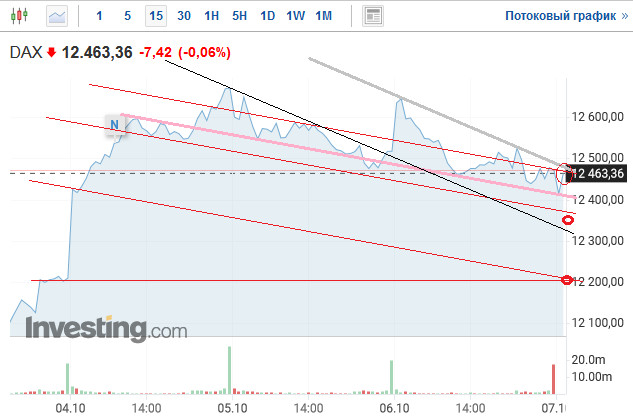The image size is (633, 418).
Task: Click the 12 100,00 axis label
Action: coord(597,323)
